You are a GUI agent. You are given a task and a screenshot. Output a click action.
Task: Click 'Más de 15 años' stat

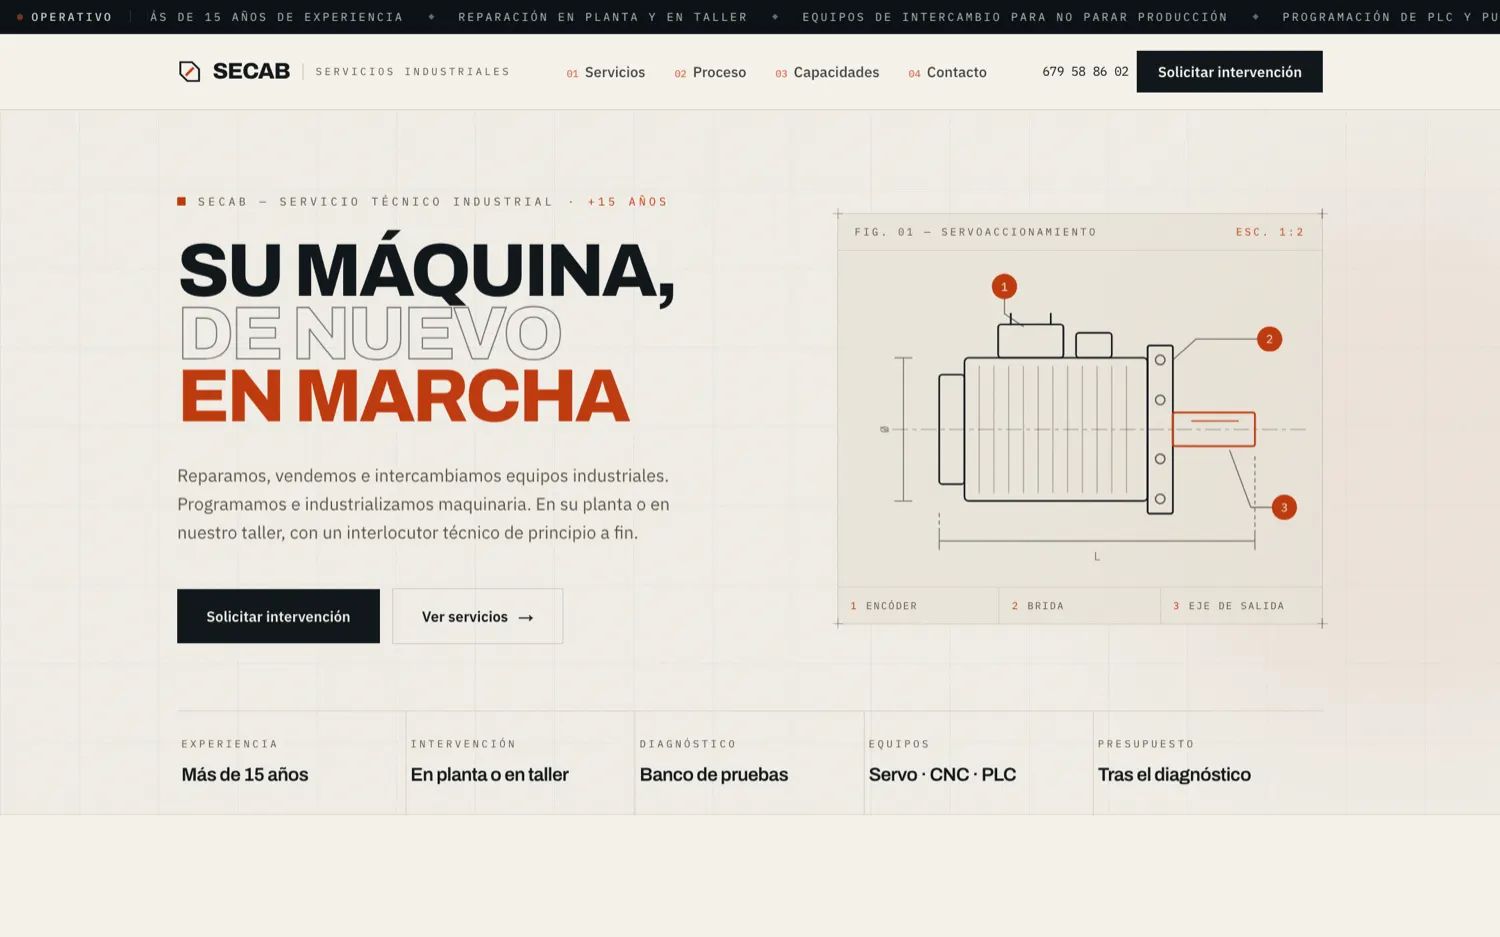245,774
